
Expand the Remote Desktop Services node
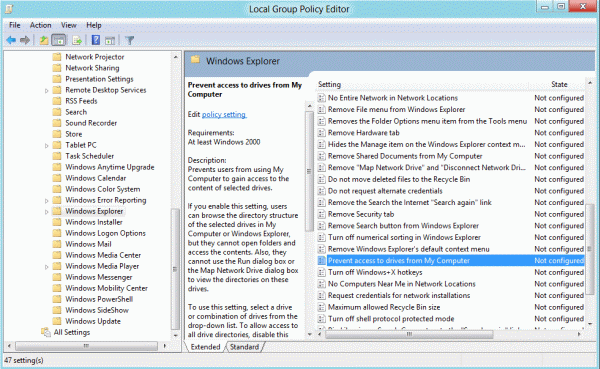[46, 91]
